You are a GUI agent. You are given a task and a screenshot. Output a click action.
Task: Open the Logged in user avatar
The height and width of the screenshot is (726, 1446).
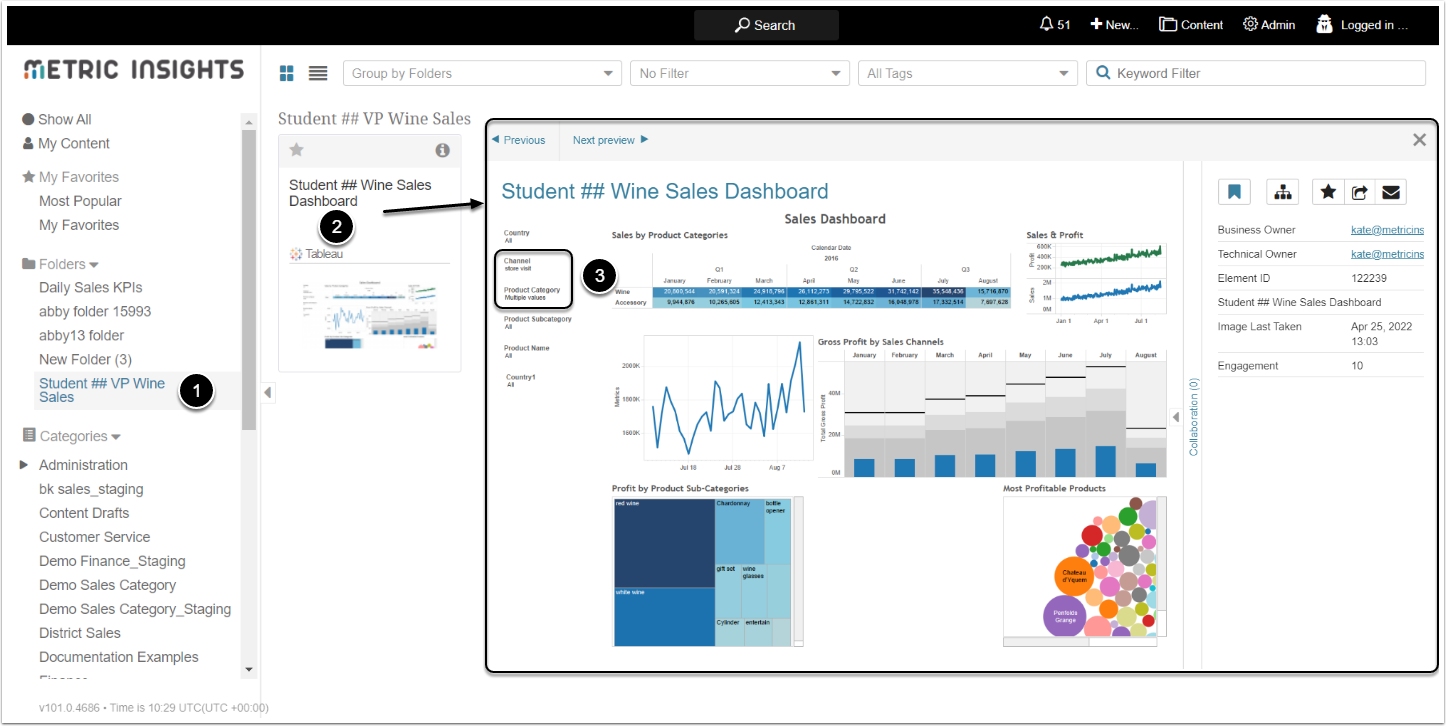click(1325, 25)
